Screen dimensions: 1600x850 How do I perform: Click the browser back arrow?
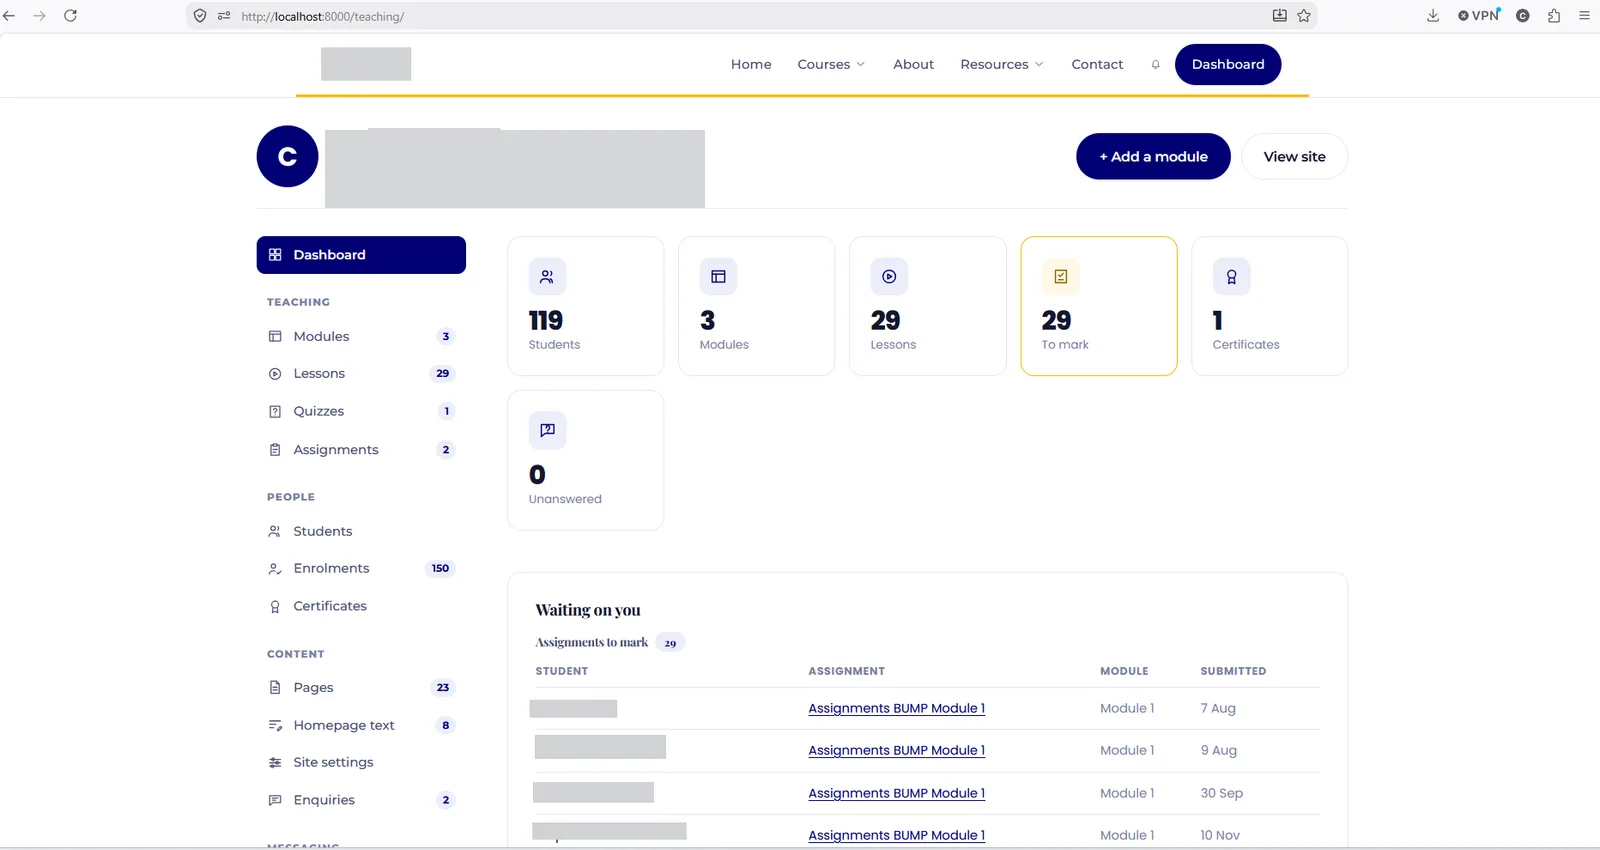[10, 16]
